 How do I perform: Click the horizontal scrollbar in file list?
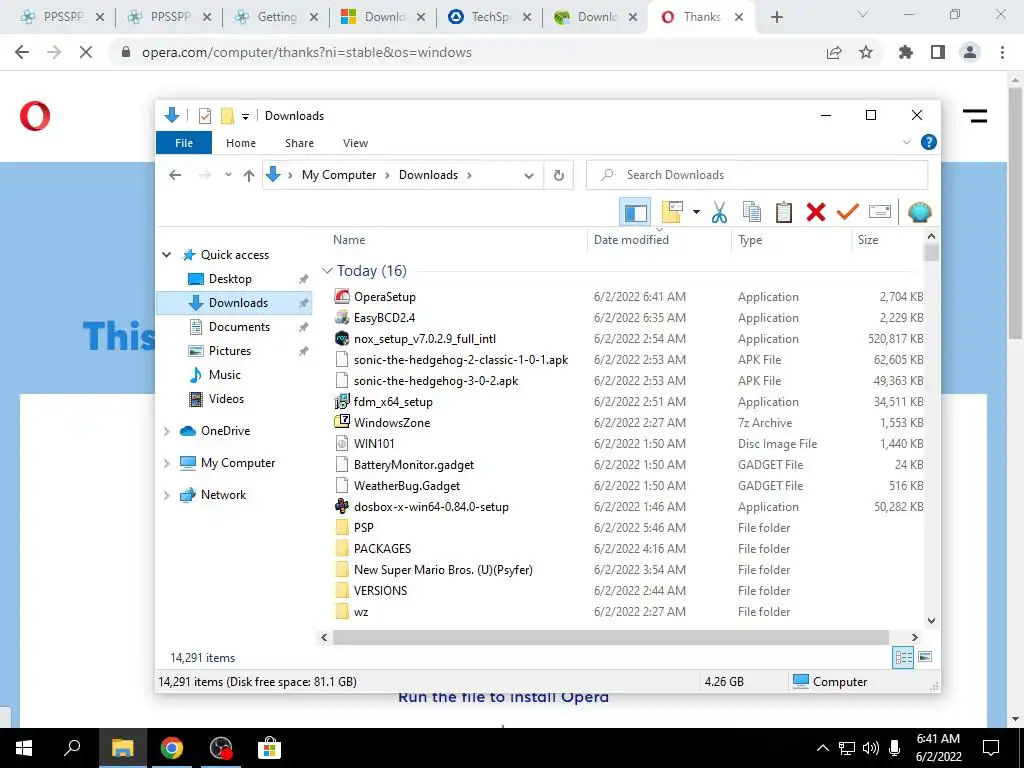click(x=611, y=637)
